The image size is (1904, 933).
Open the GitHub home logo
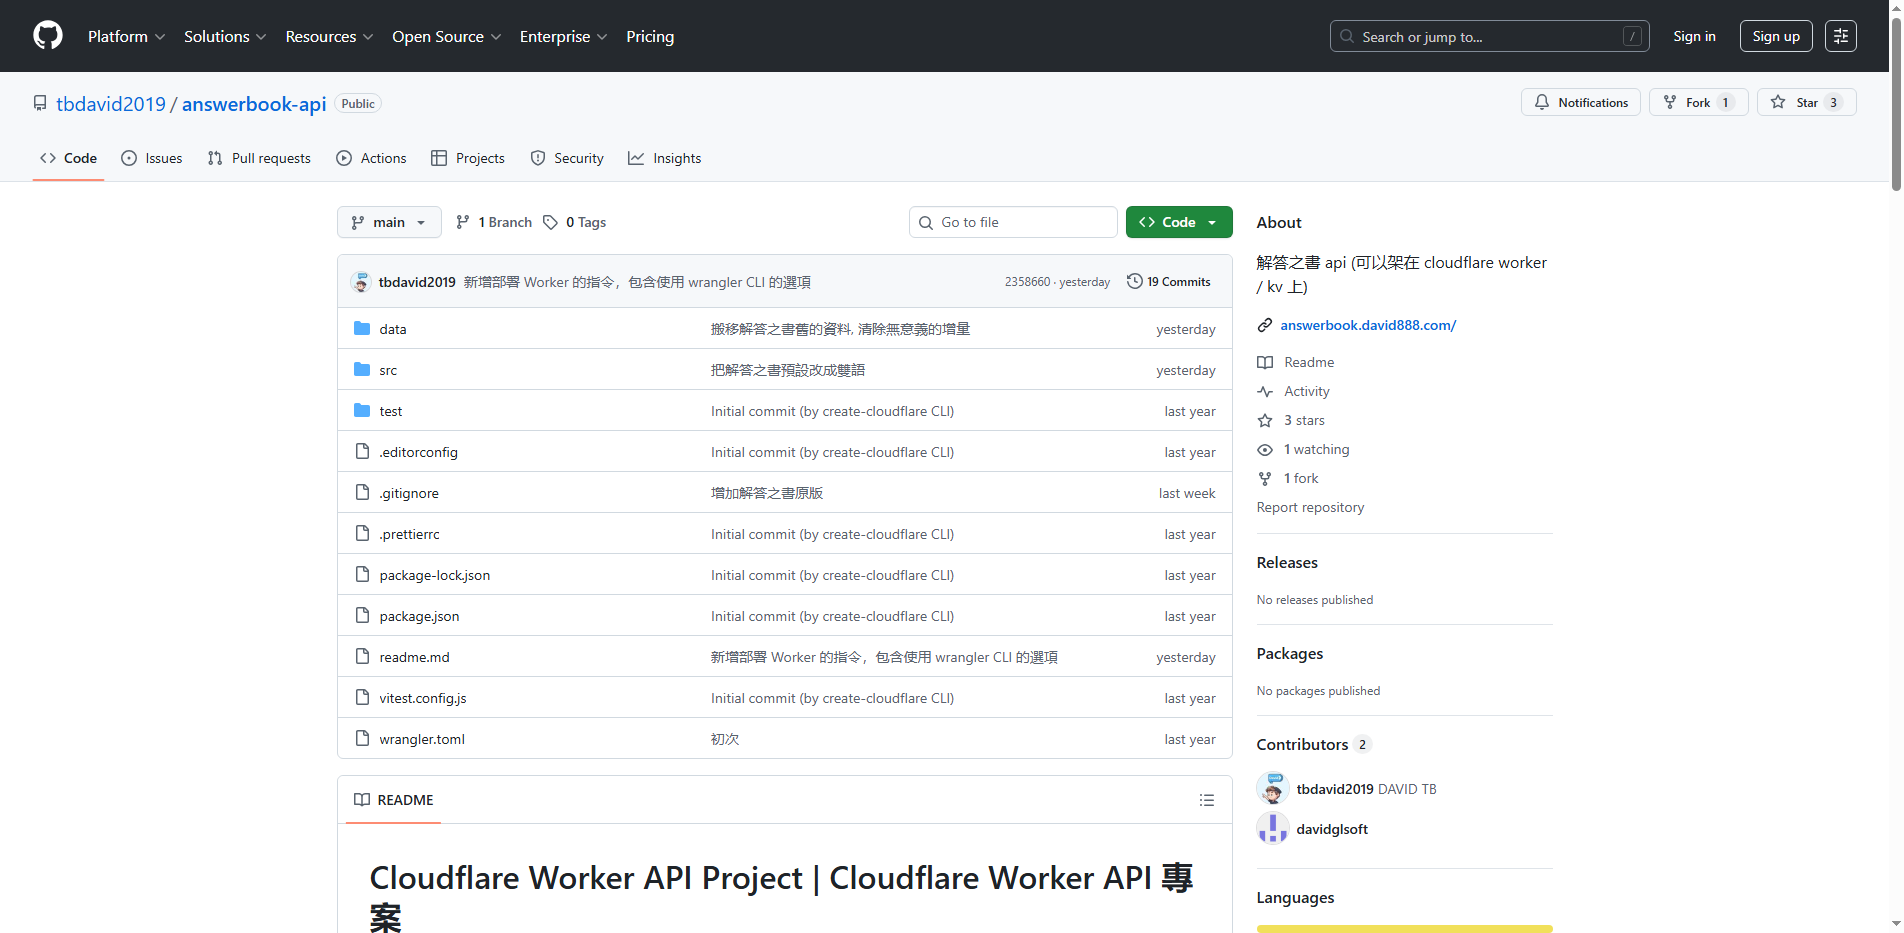[x=47, y=35]
